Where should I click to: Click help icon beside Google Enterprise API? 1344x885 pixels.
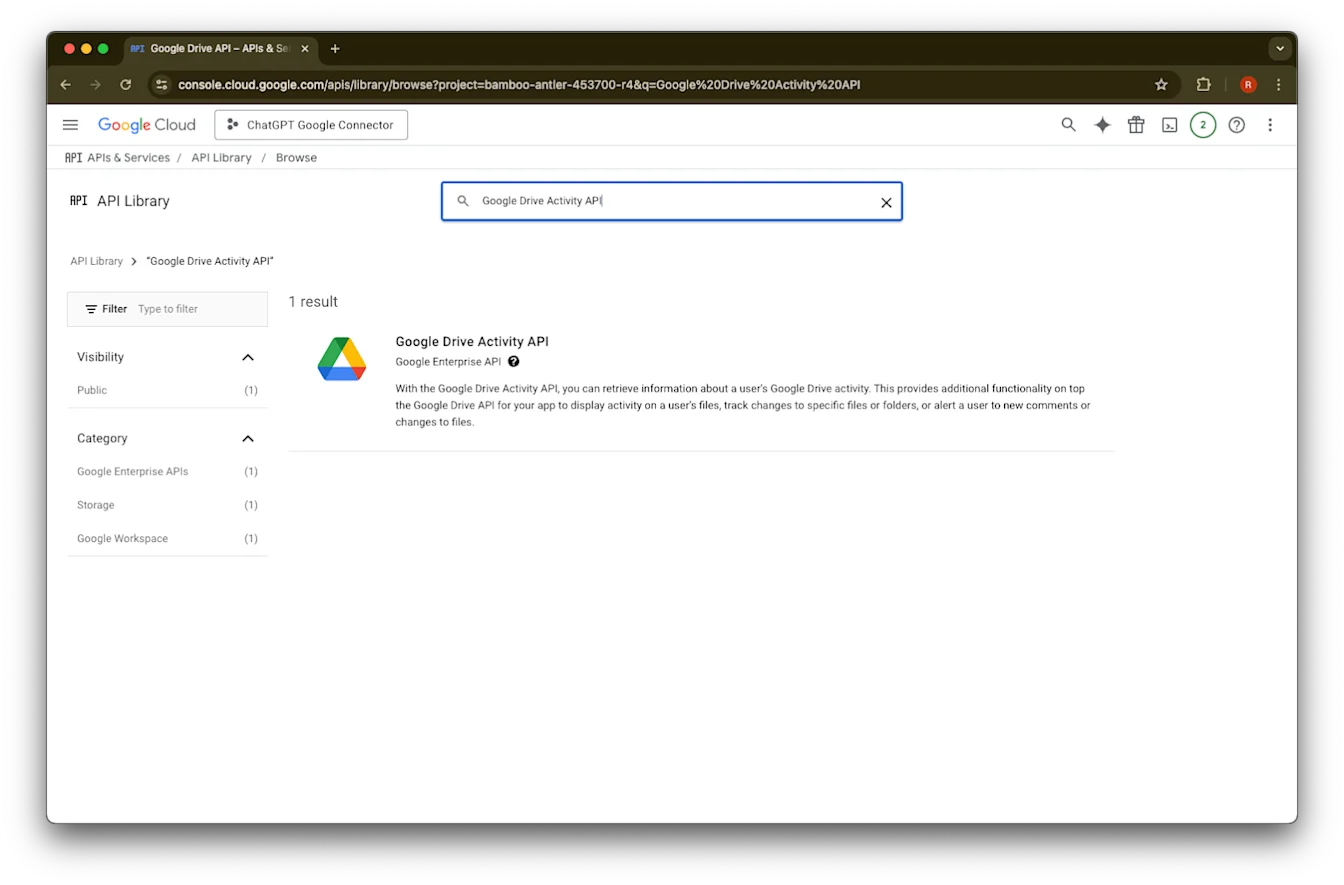coord(514,362)
